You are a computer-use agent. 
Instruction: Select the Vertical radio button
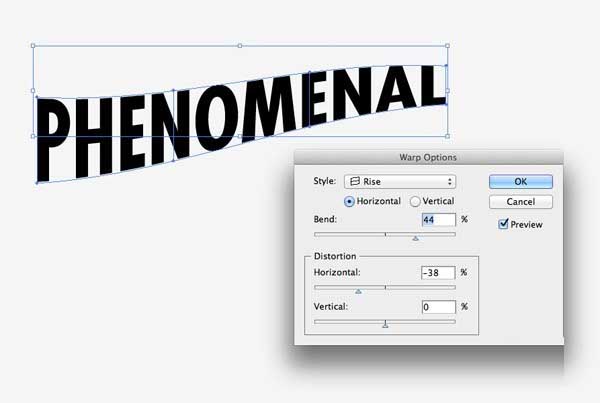415,201
